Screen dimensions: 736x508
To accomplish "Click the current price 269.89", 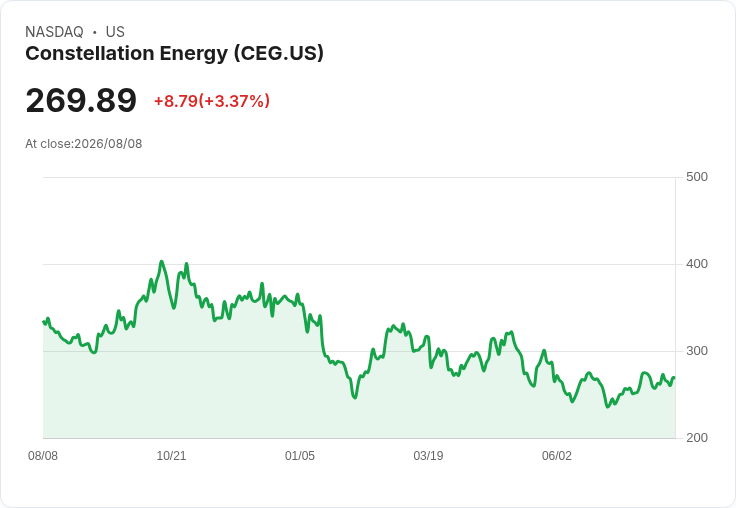I will coord(81,100).
